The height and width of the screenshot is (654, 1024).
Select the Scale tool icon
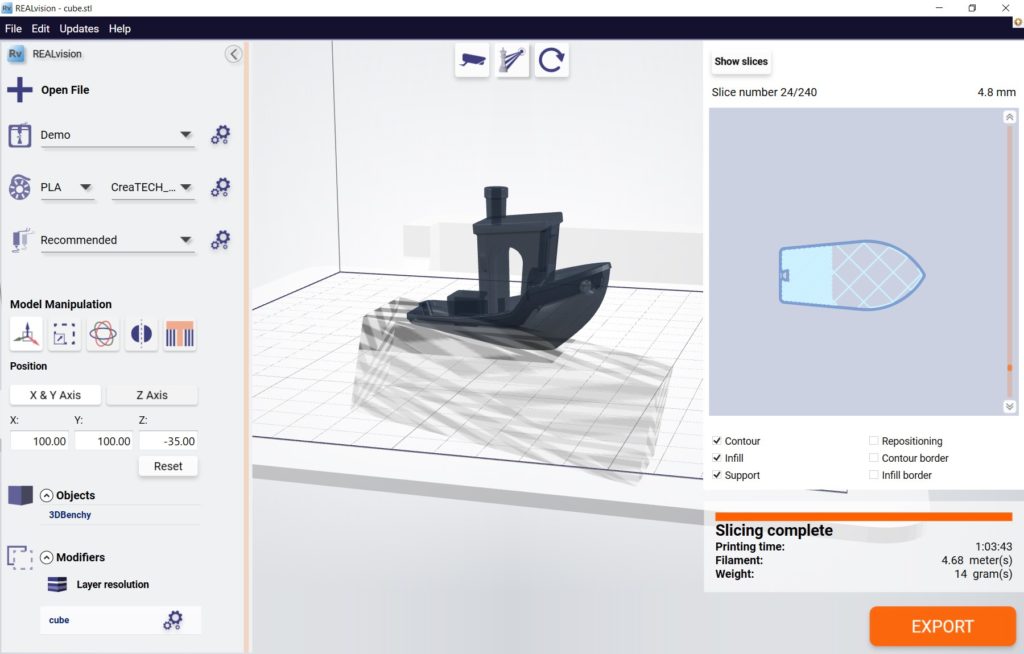coord(65,334)
